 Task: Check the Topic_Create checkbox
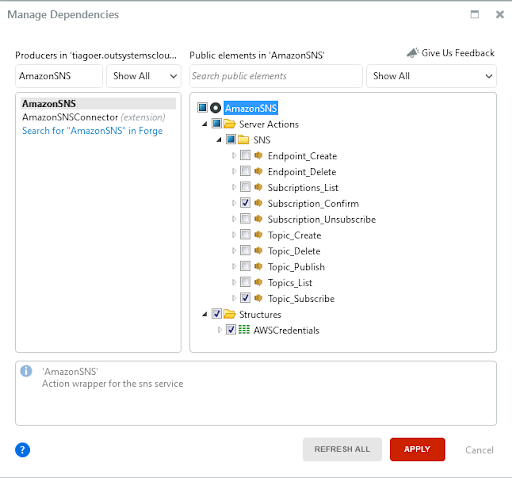245,234
